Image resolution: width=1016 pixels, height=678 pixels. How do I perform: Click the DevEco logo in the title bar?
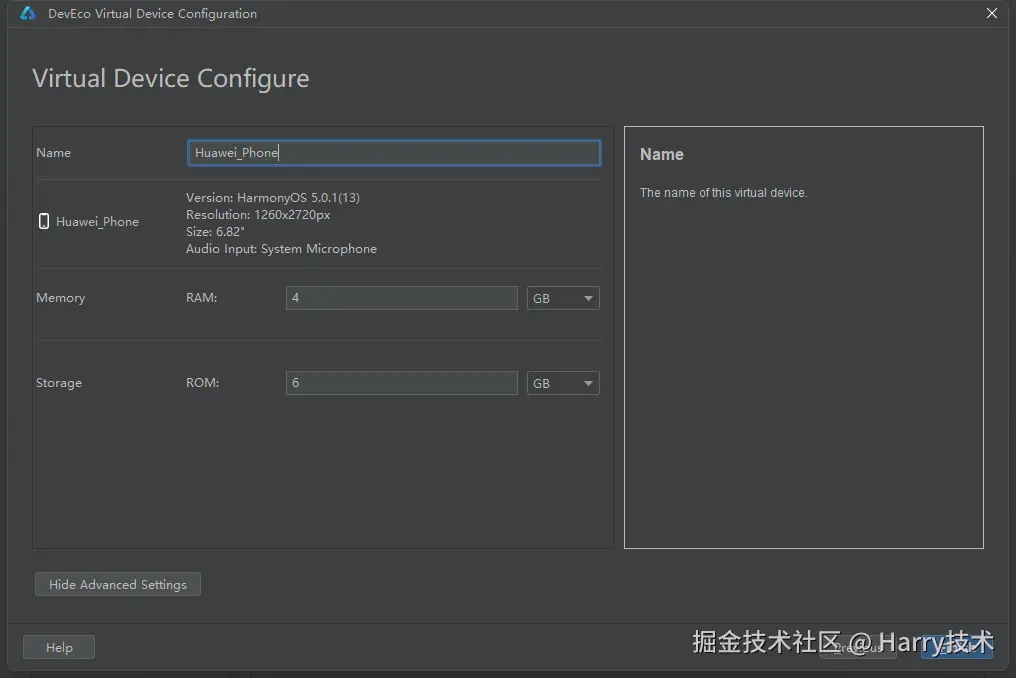28,14
